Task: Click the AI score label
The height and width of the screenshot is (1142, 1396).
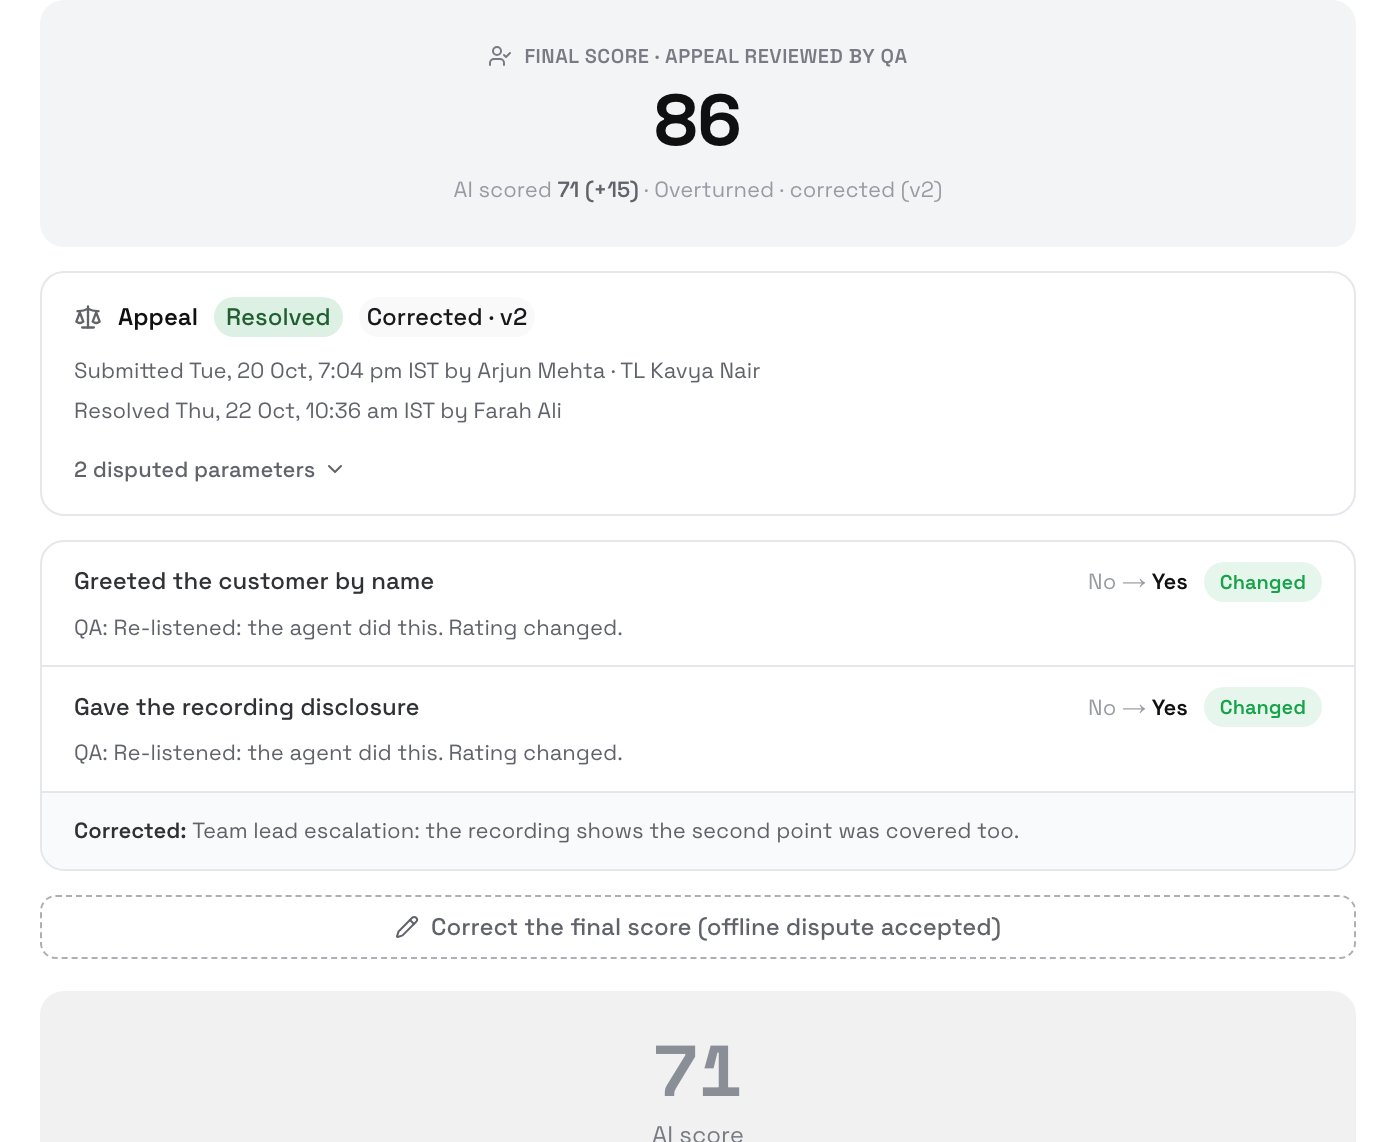Action: (x=698, y=1133)
